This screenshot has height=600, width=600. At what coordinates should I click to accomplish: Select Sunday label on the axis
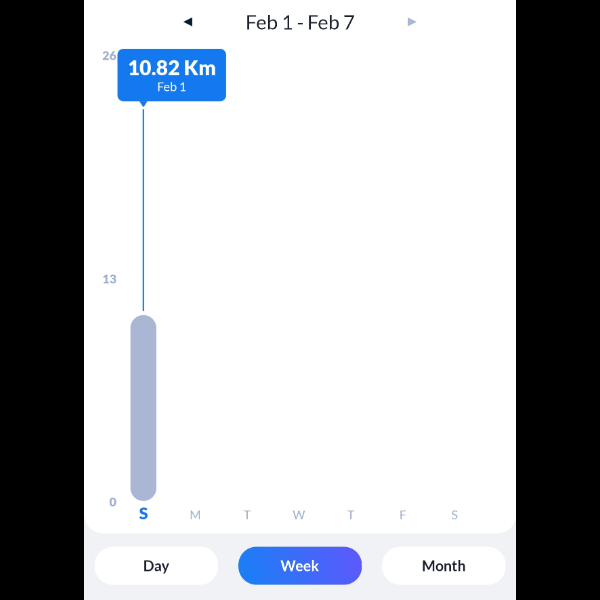click(143, 514)
